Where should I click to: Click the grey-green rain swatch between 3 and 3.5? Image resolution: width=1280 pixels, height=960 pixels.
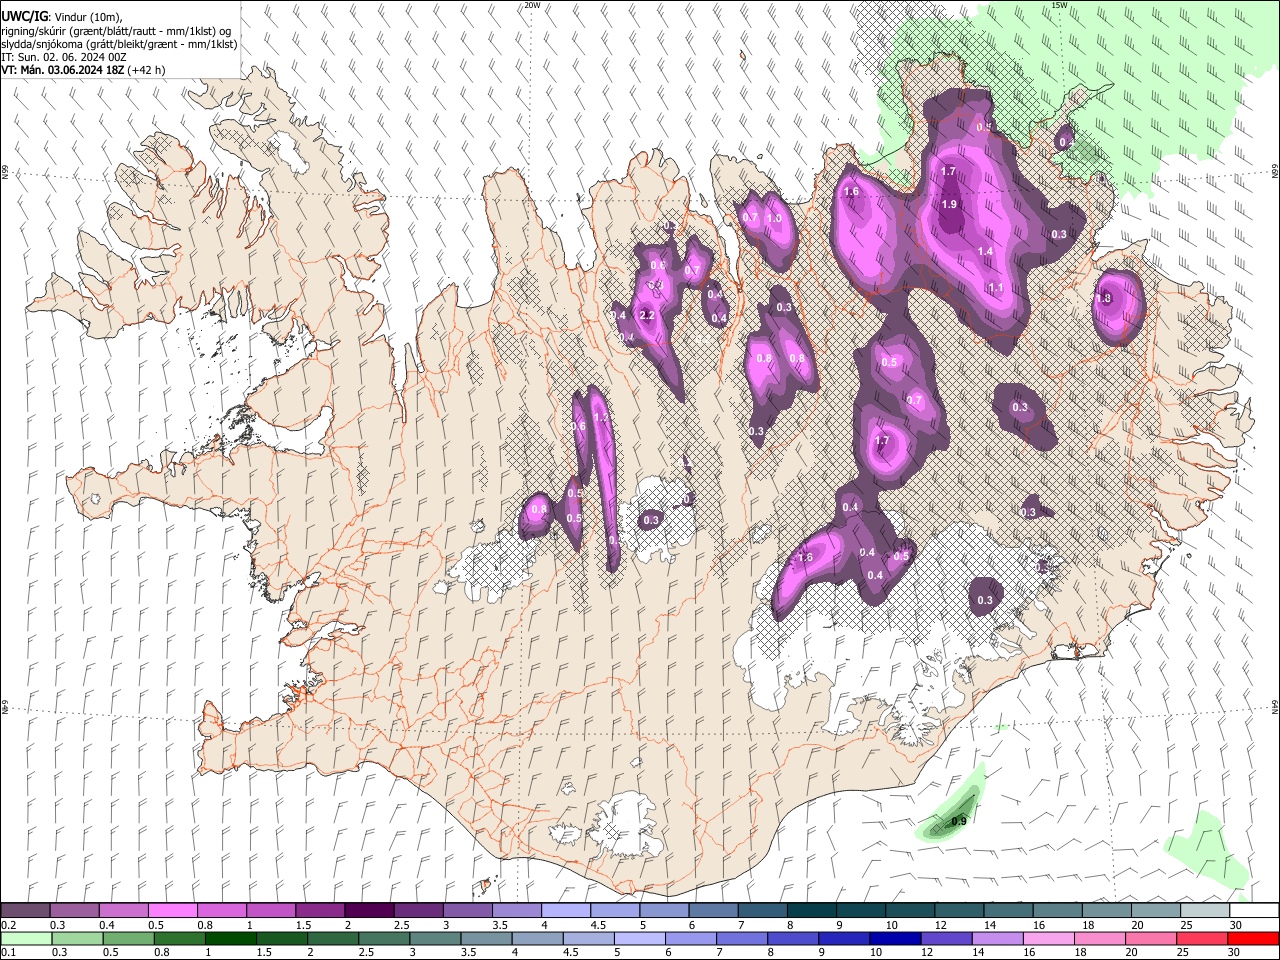pyautogui.click(x=435, y=938)
